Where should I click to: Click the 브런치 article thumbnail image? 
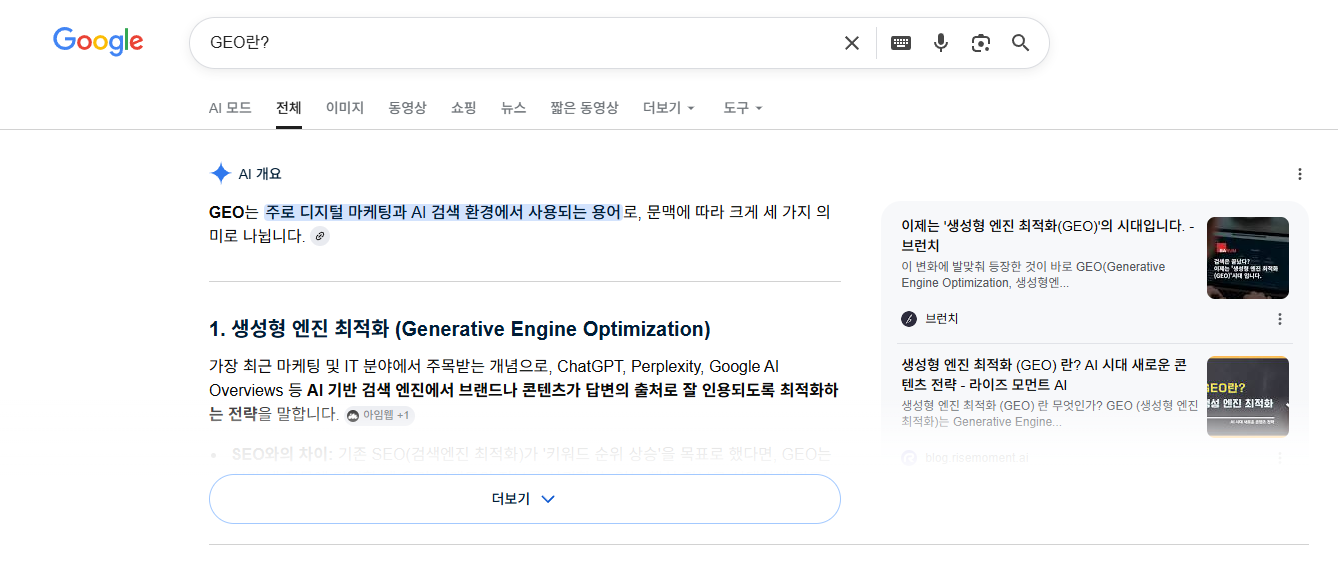[x=1248, y=258]
